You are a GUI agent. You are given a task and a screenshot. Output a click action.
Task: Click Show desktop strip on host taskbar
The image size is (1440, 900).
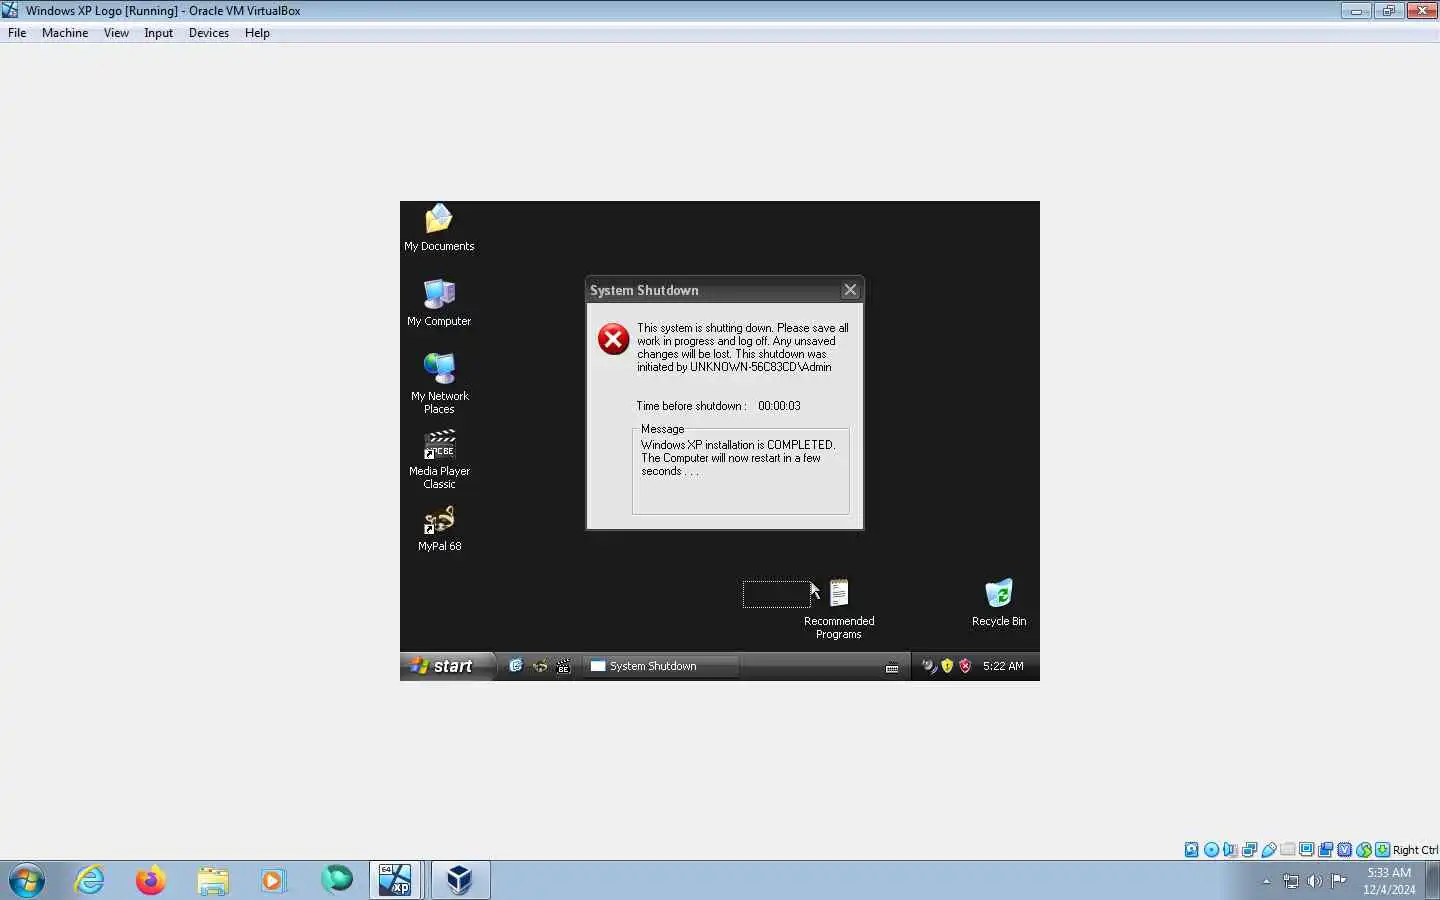point(1433,880)
